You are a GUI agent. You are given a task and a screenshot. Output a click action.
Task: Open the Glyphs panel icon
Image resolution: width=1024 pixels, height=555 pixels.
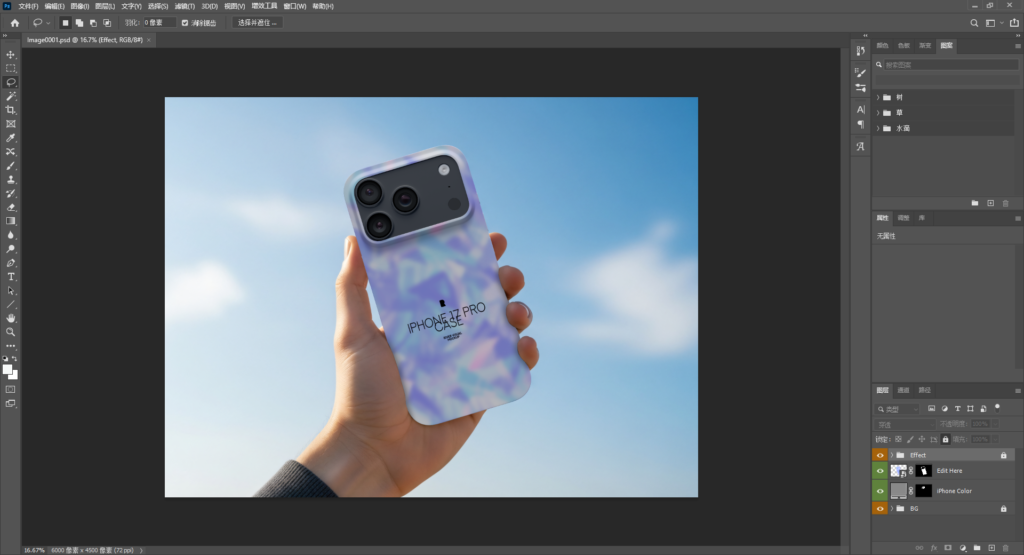click(x=861, y=146)
